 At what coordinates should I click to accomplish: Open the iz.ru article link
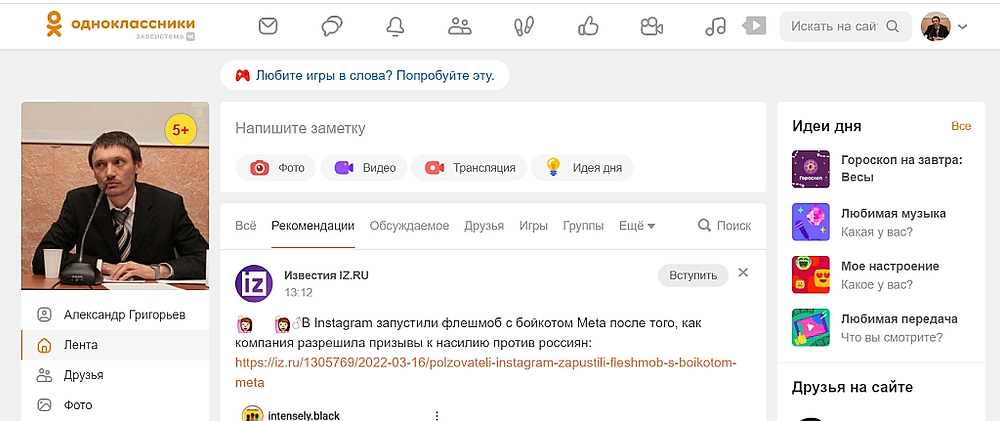(x=486, y=373)
